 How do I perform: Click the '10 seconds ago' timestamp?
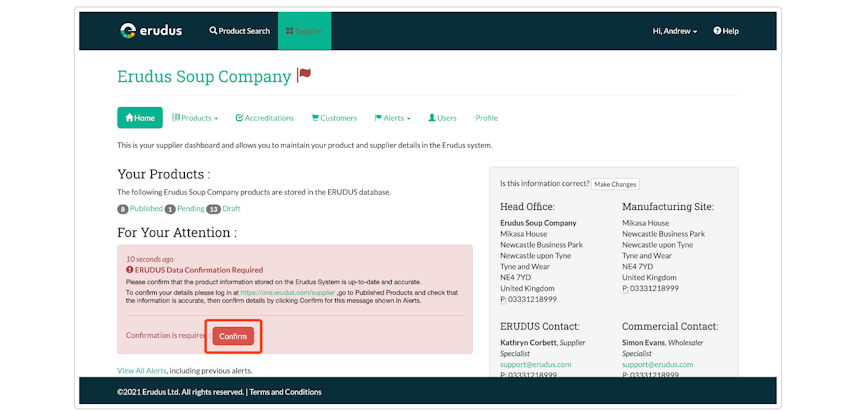coord(149,259)
